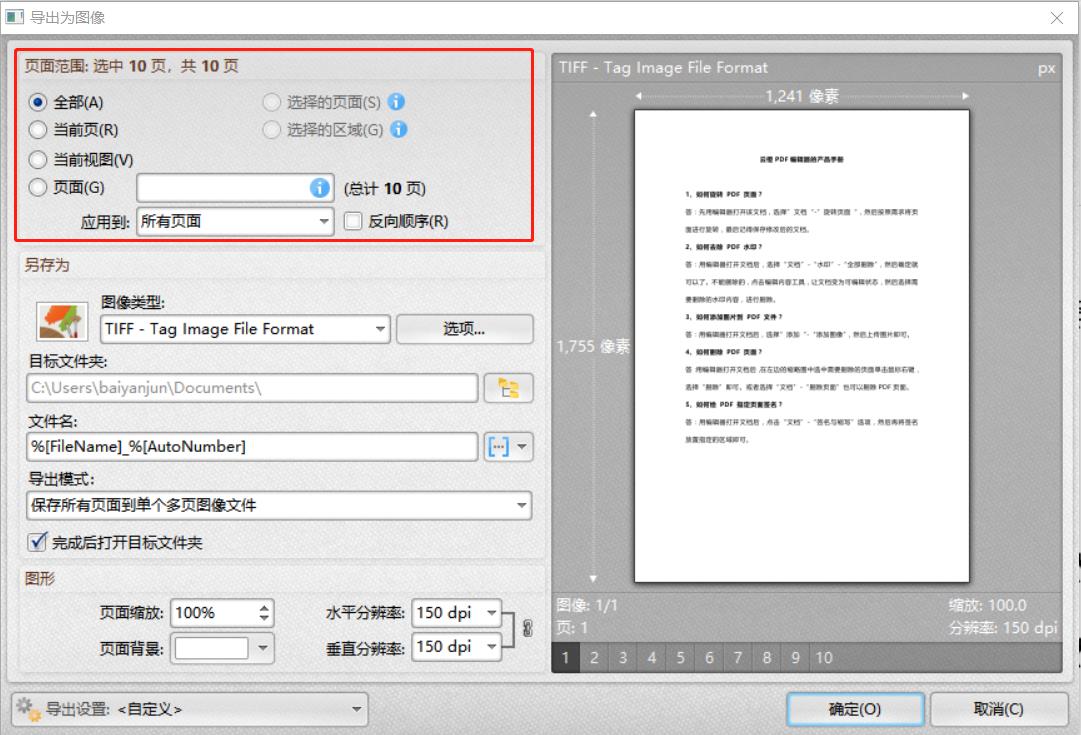1081x735 pixels.
Task: Click the 目标文件夹 path field
Action: point(252,388)
